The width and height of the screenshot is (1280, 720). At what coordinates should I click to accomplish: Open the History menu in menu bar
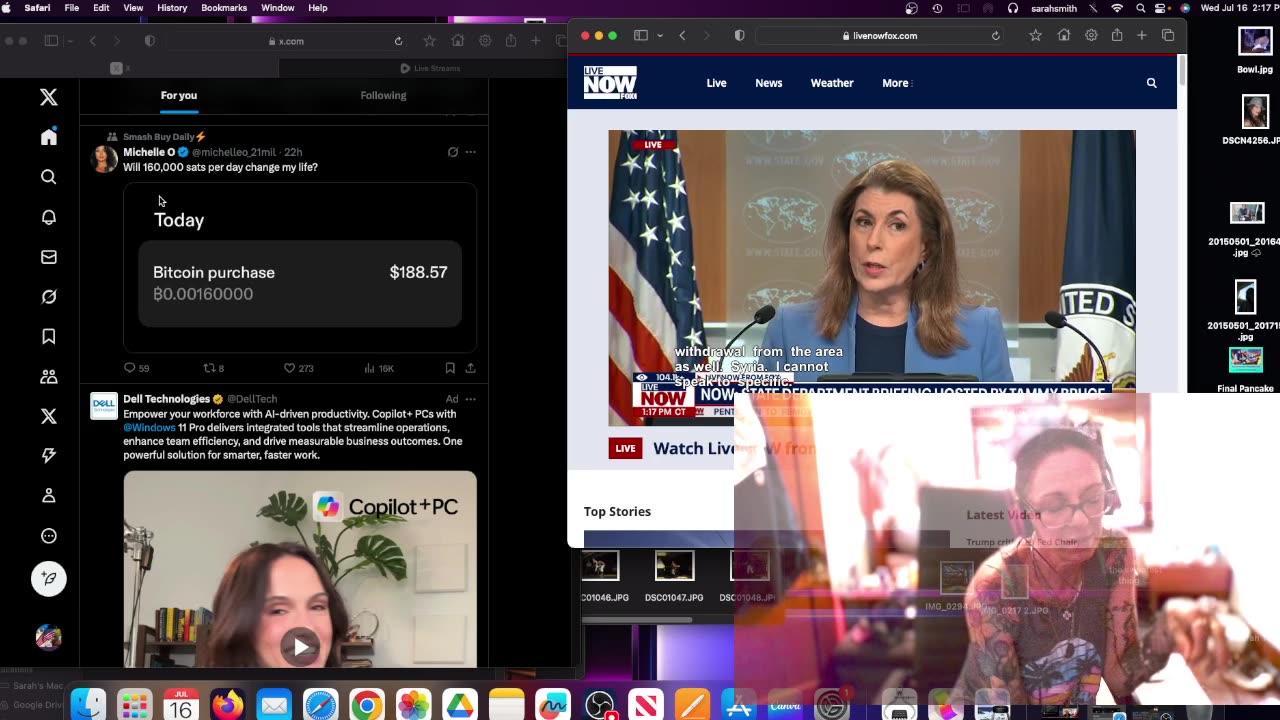(172, 8)
